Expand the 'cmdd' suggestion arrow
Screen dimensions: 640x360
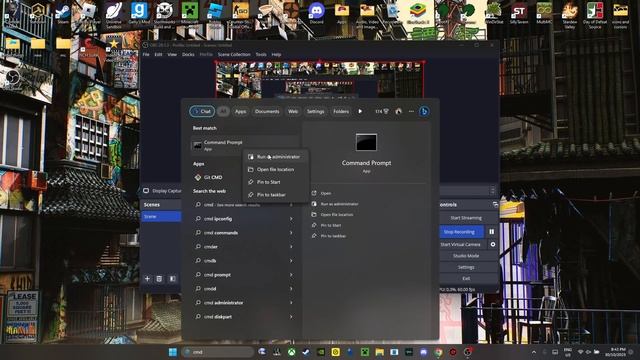pyautogui.click(x=291, y=289)
